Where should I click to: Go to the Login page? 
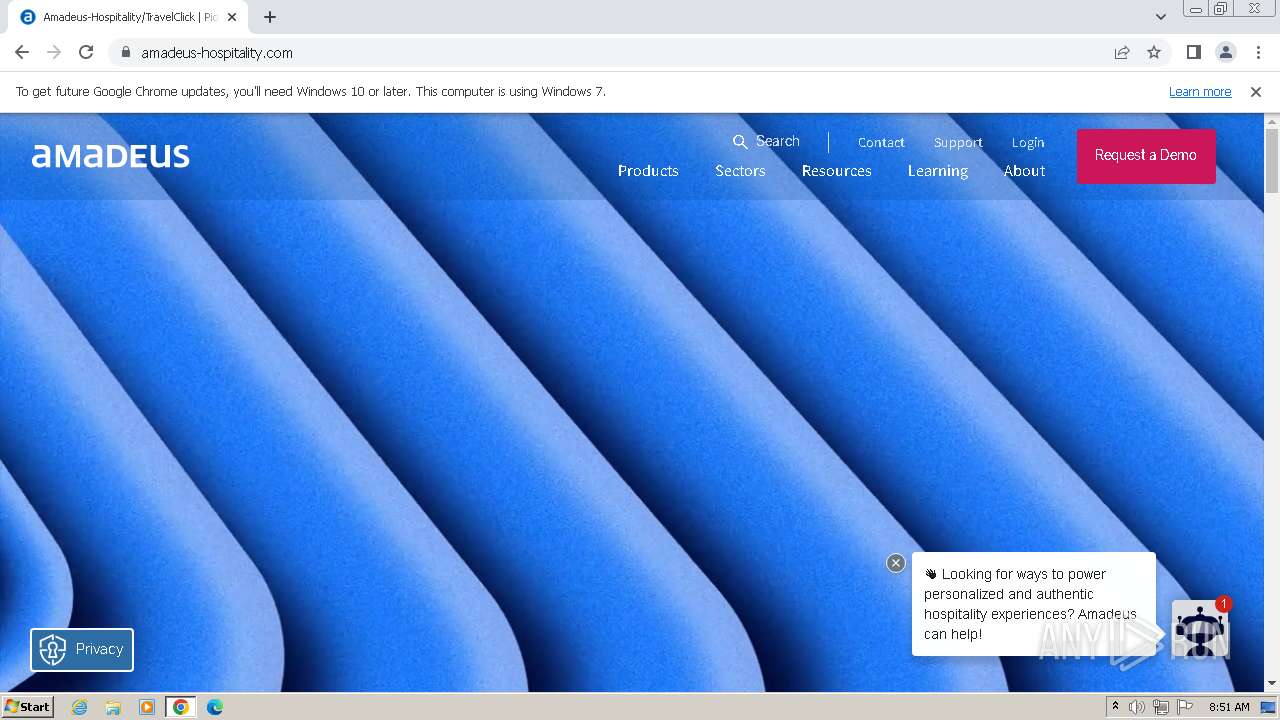(1028, 142)
